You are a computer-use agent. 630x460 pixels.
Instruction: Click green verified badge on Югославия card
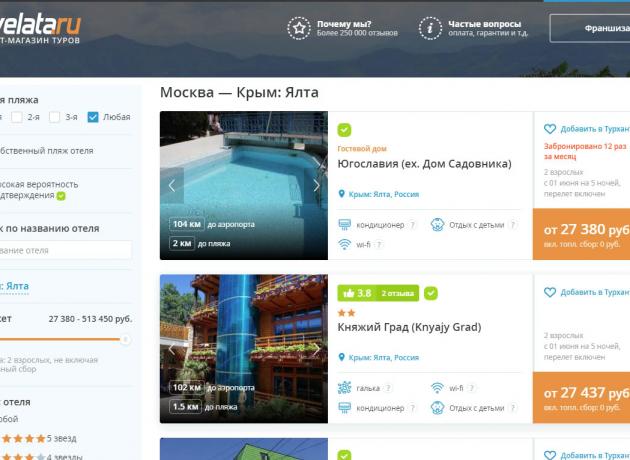[x=344, y=130]
